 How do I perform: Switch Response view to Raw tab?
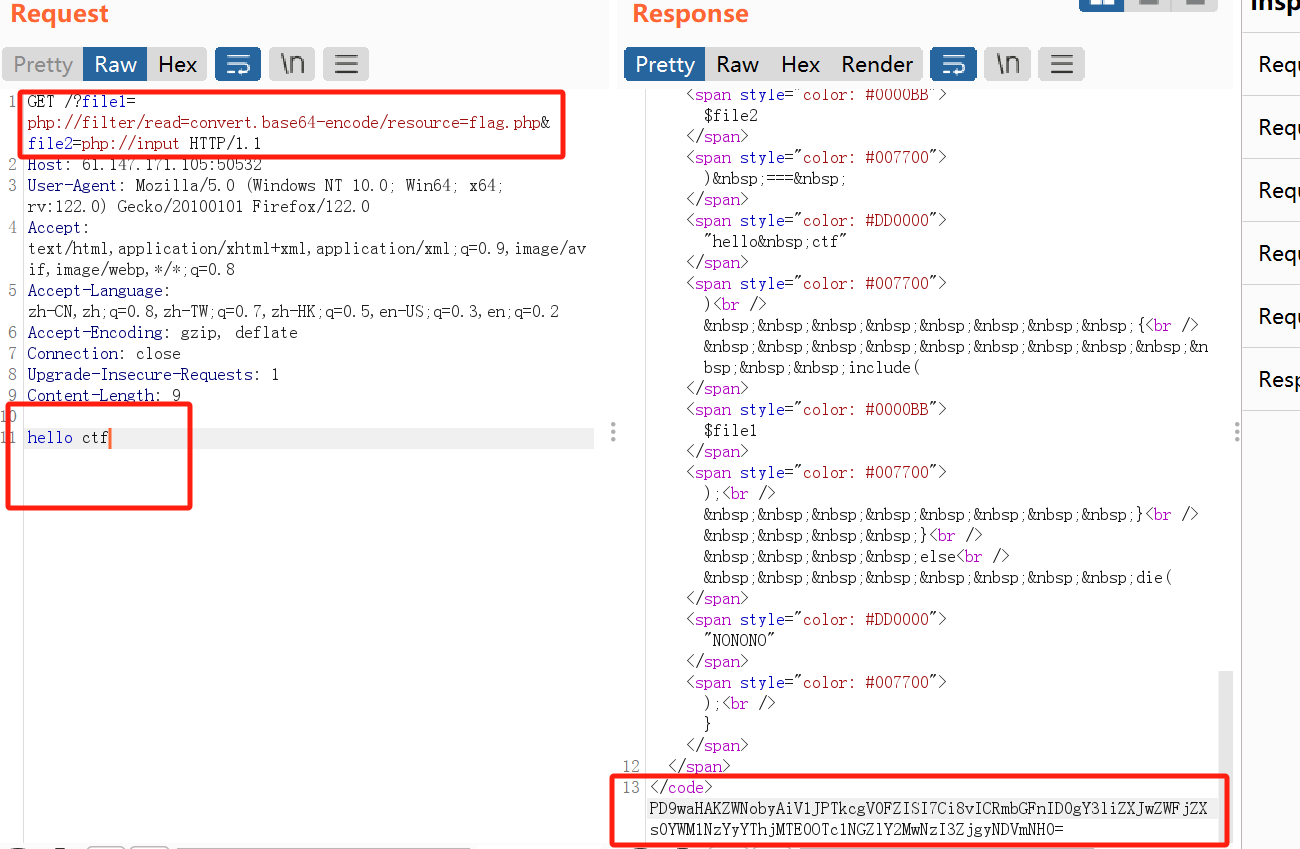tap(737, 64)
